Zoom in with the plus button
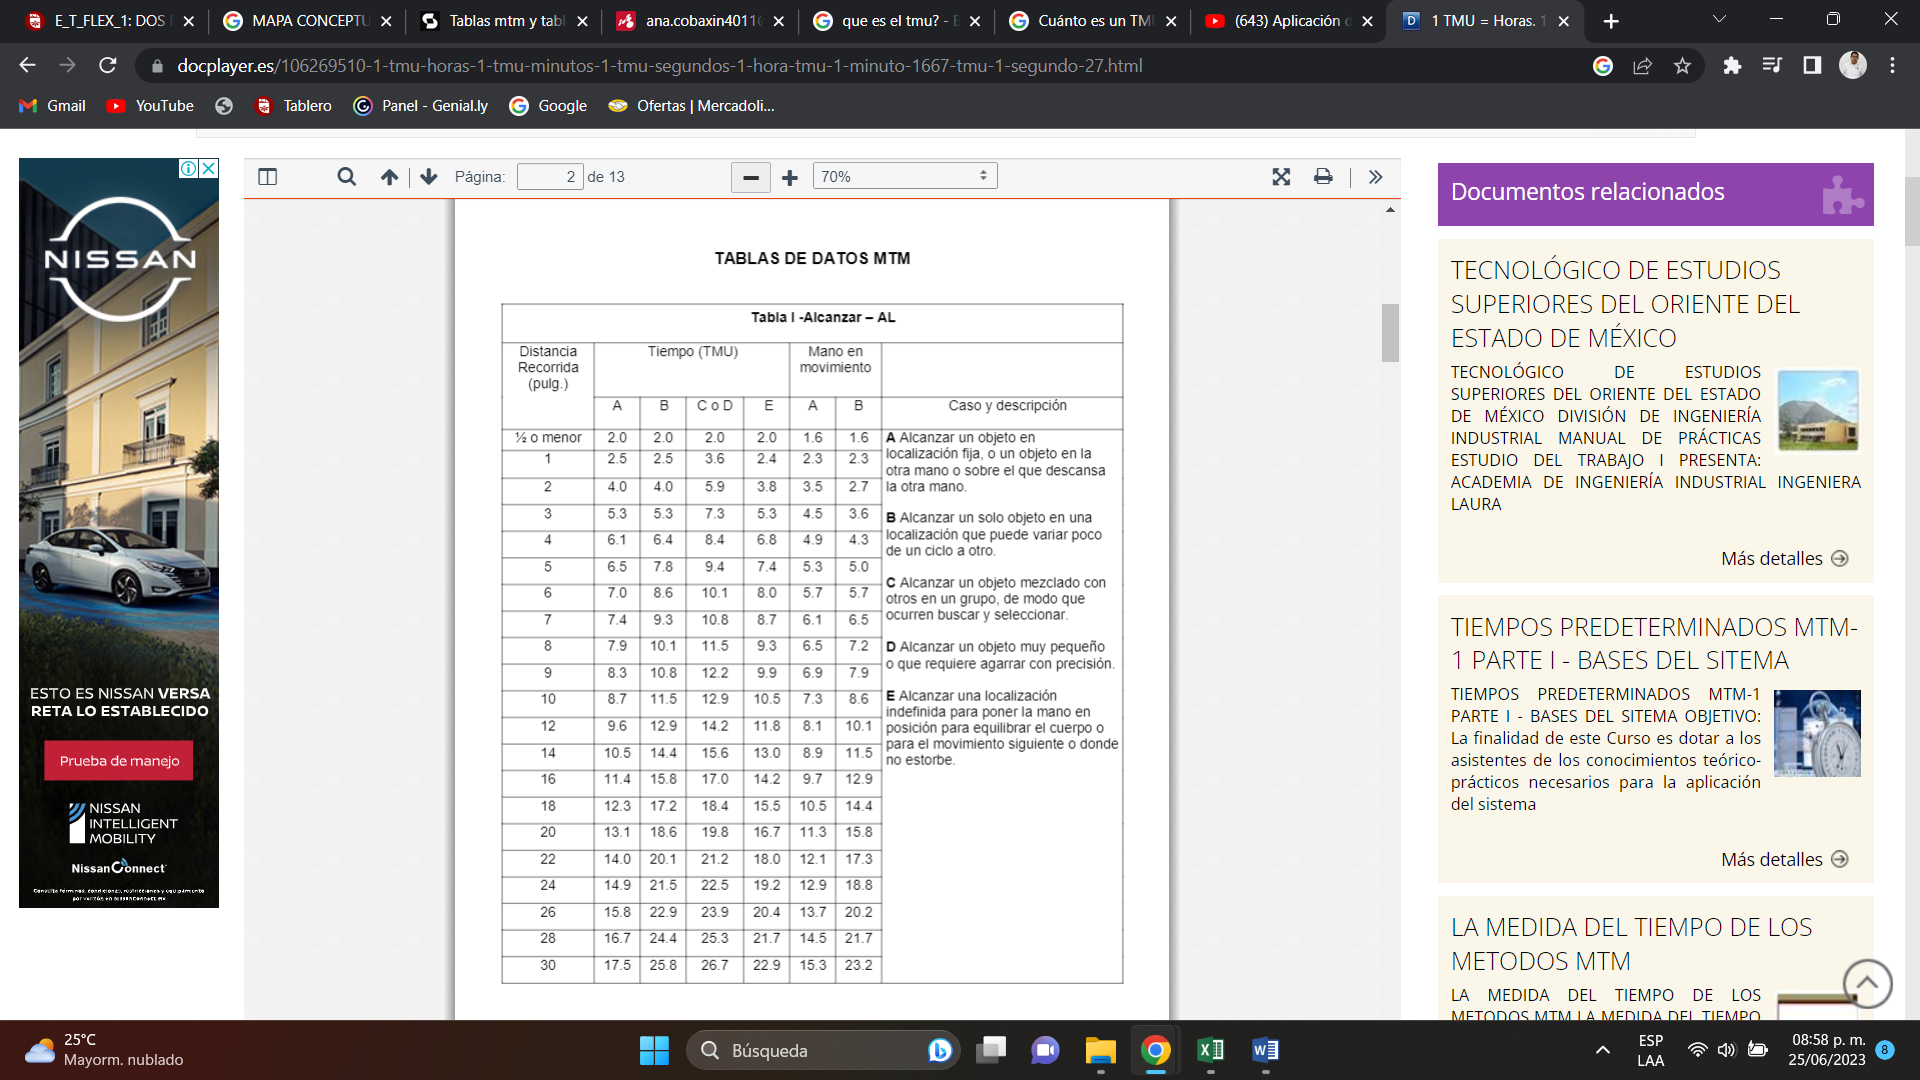 pos(790,178)
